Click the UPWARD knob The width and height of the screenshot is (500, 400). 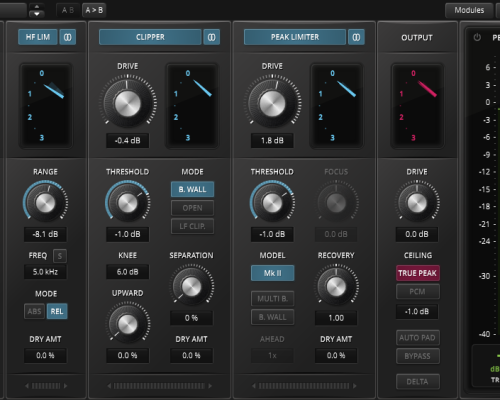(128, 324)
